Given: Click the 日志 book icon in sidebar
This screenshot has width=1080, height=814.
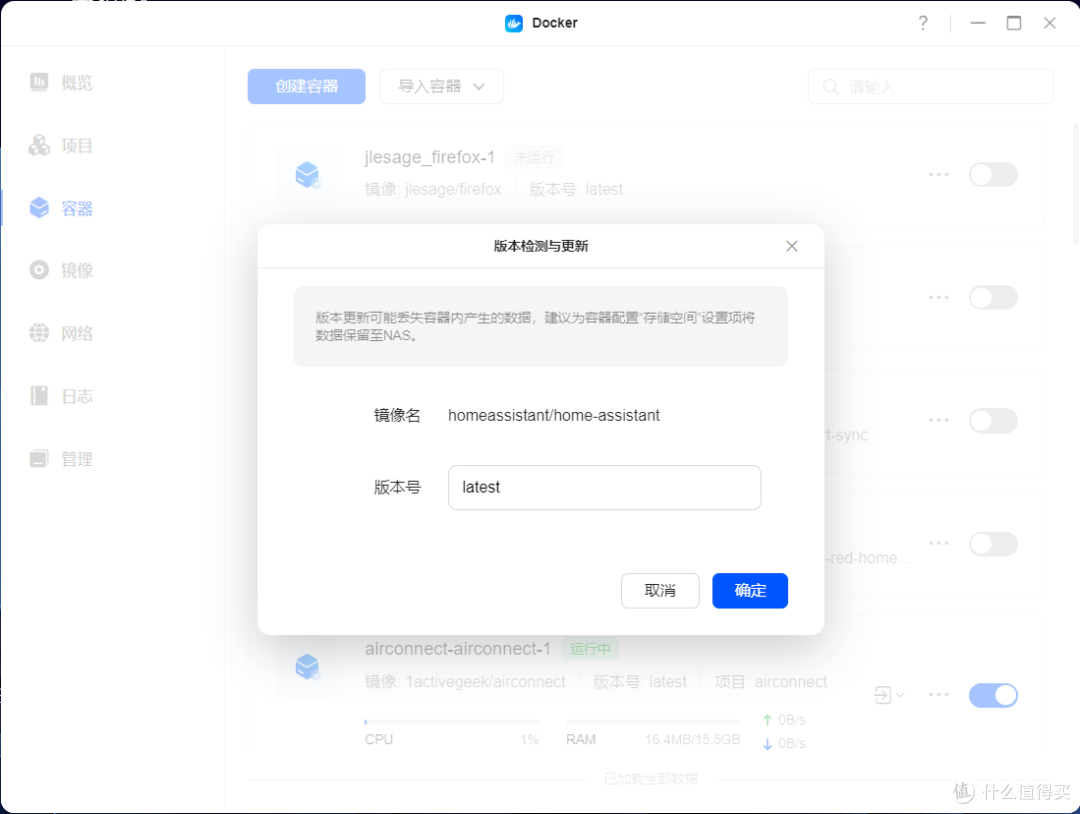Looking at the screenshot, I should tap(39, 395).
